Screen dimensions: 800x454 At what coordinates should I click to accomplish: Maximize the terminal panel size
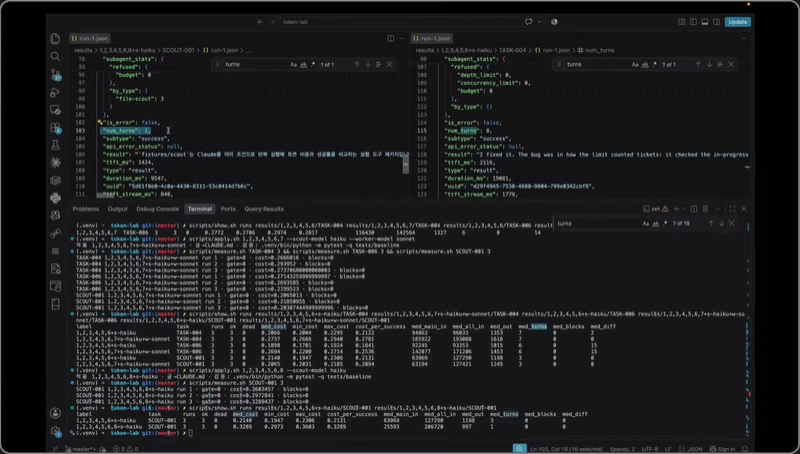tap(732, 209)
